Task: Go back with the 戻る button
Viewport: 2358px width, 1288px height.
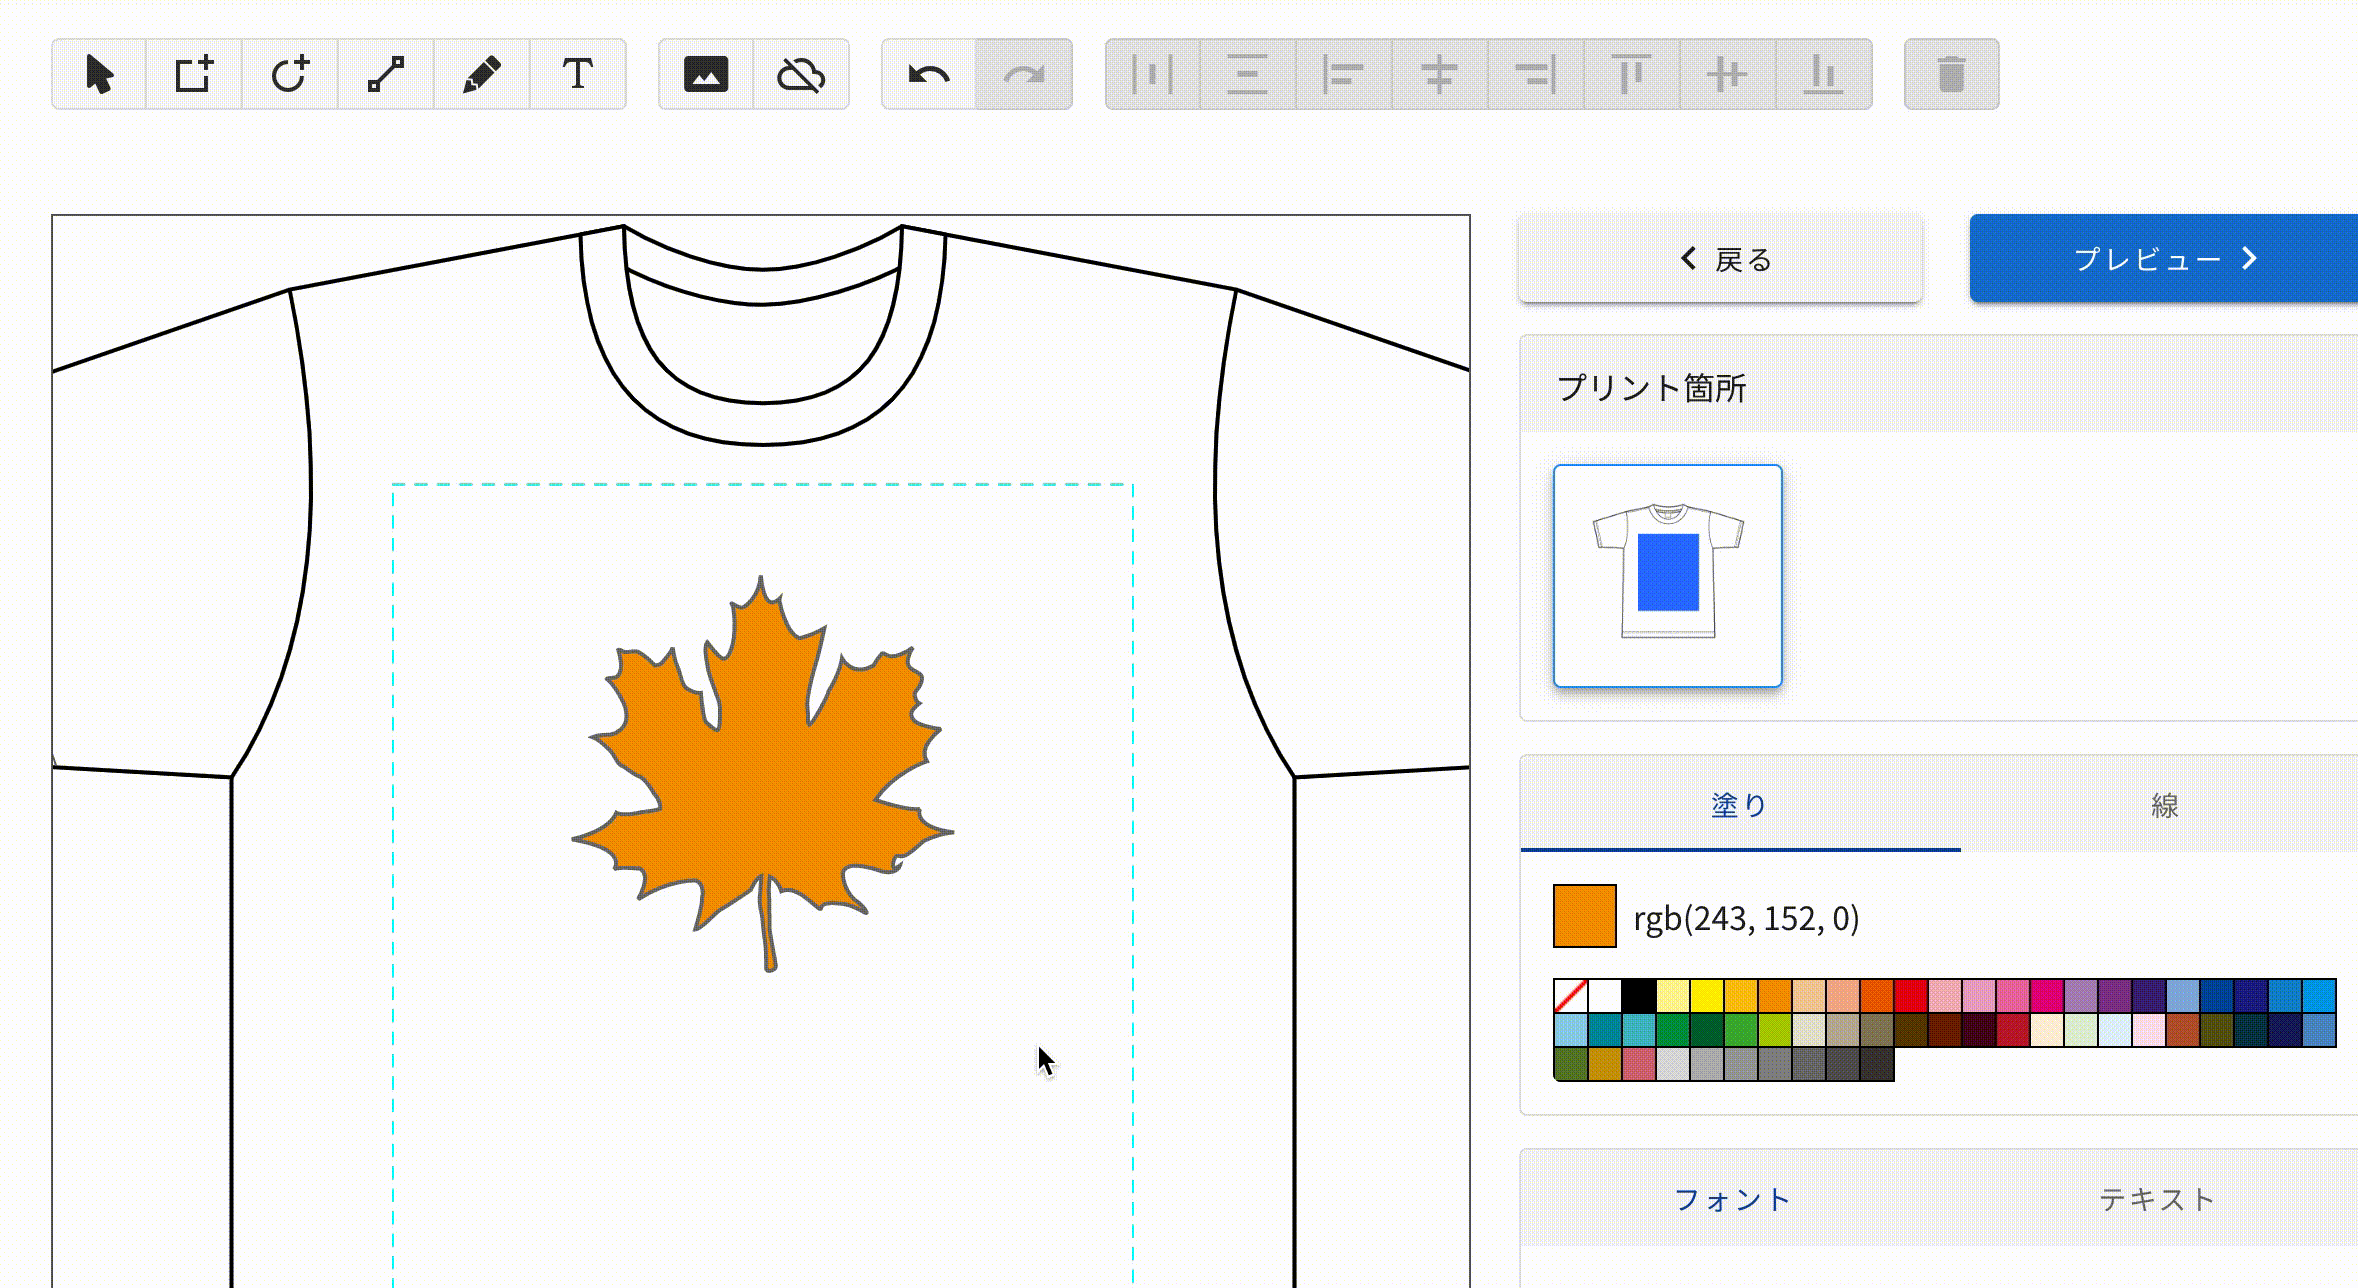Action: pos(1721,259)
